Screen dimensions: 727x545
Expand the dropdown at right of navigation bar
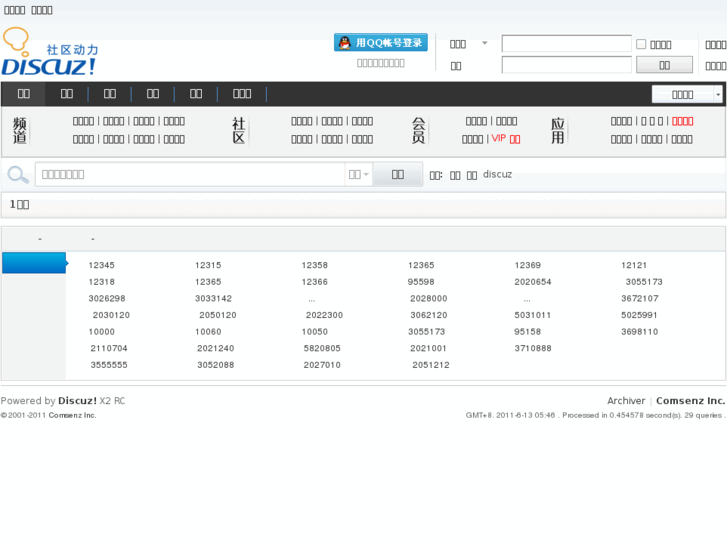pyautogui.click(x=687, y=94)
